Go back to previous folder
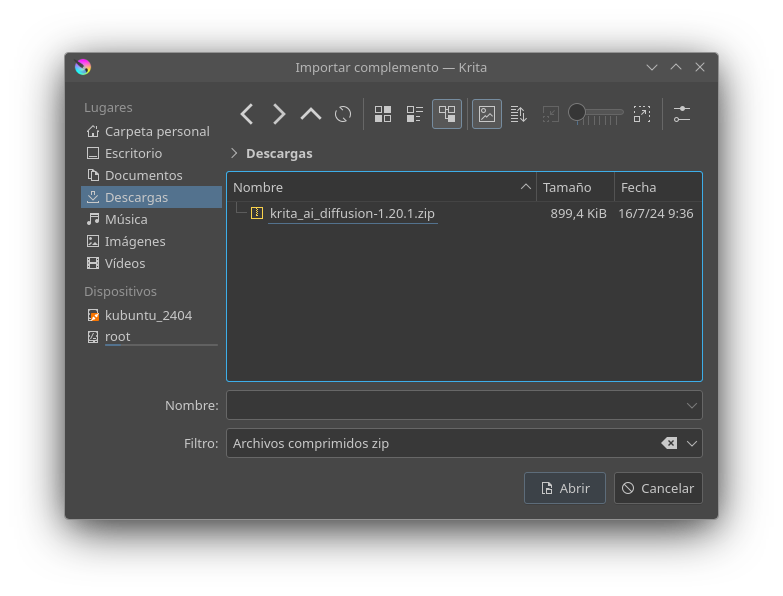The image size is (783, 596). [x=247, y=114]
